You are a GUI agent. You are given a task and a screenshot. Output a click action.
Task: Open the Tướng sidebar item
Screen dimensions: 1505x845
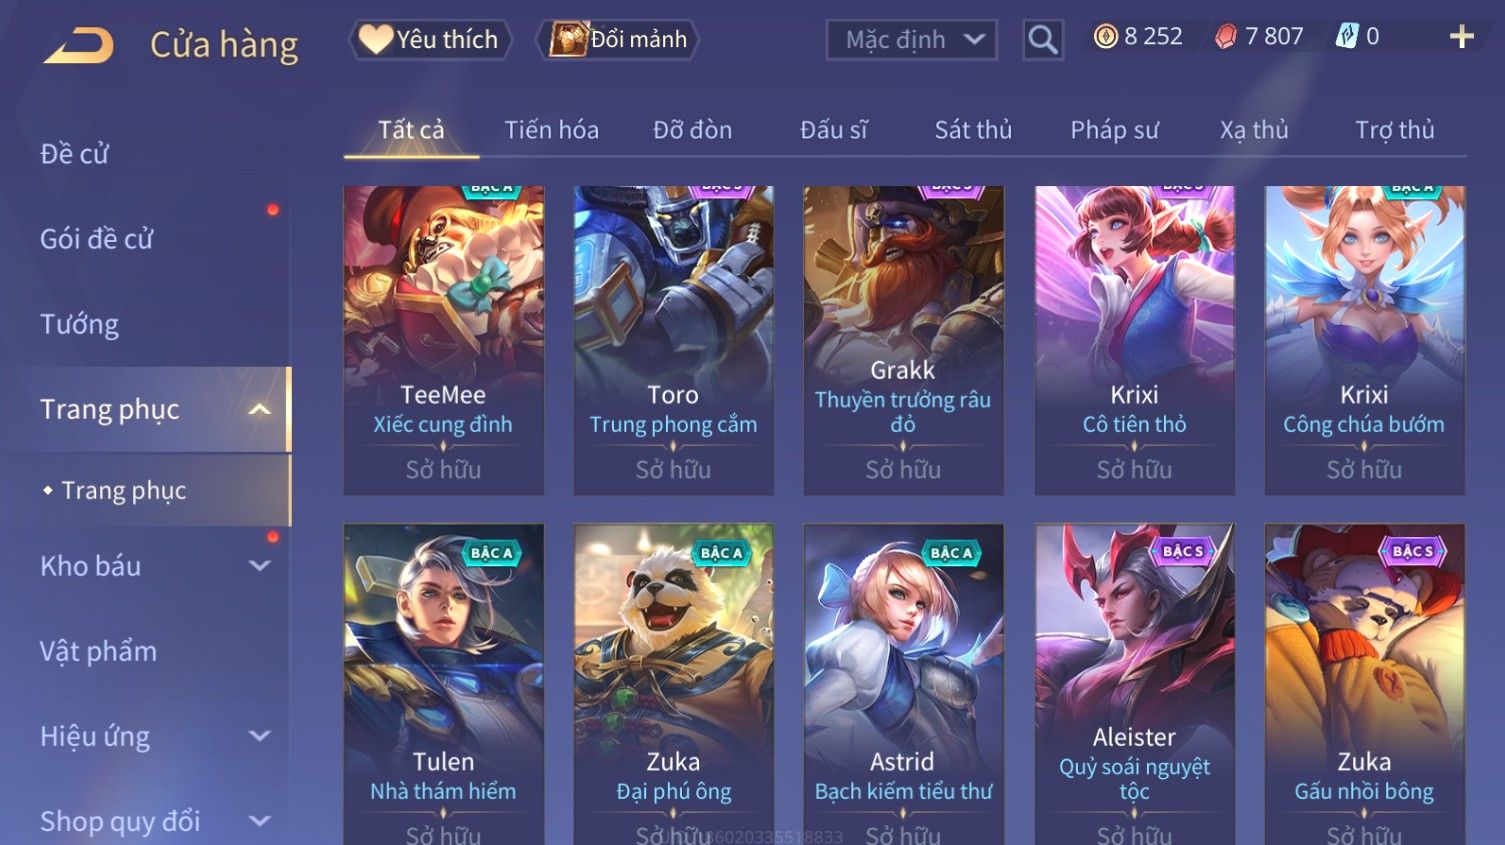tap(79, 324)
